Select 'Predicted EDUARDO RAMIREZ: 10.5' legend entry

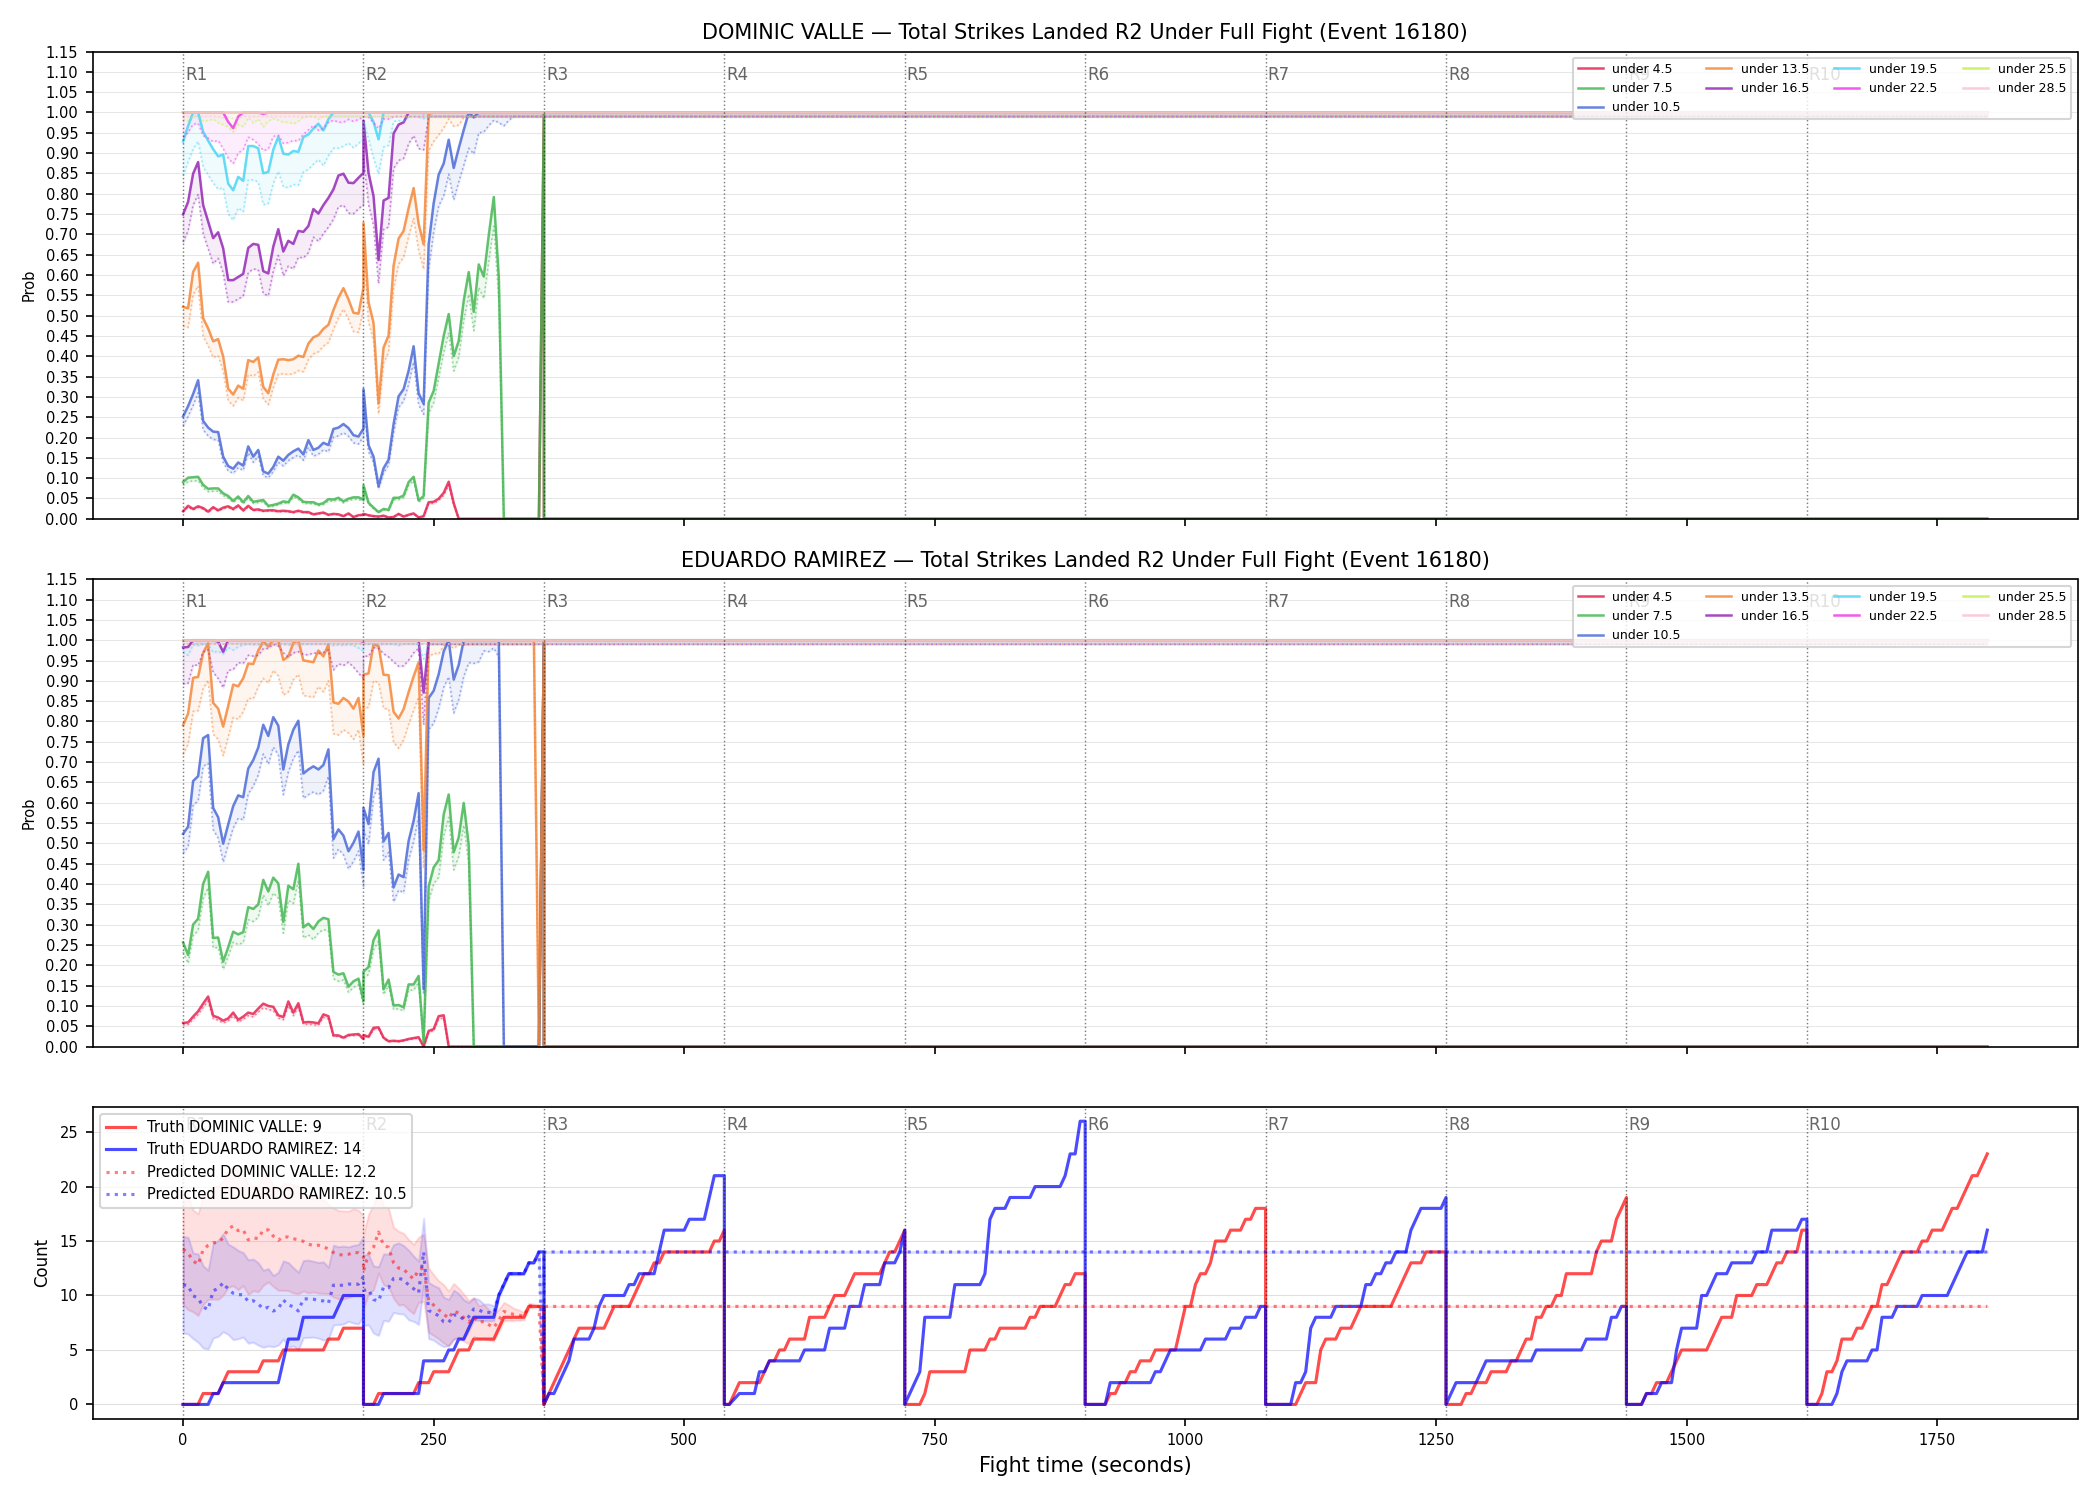[x=255, y=1193]
